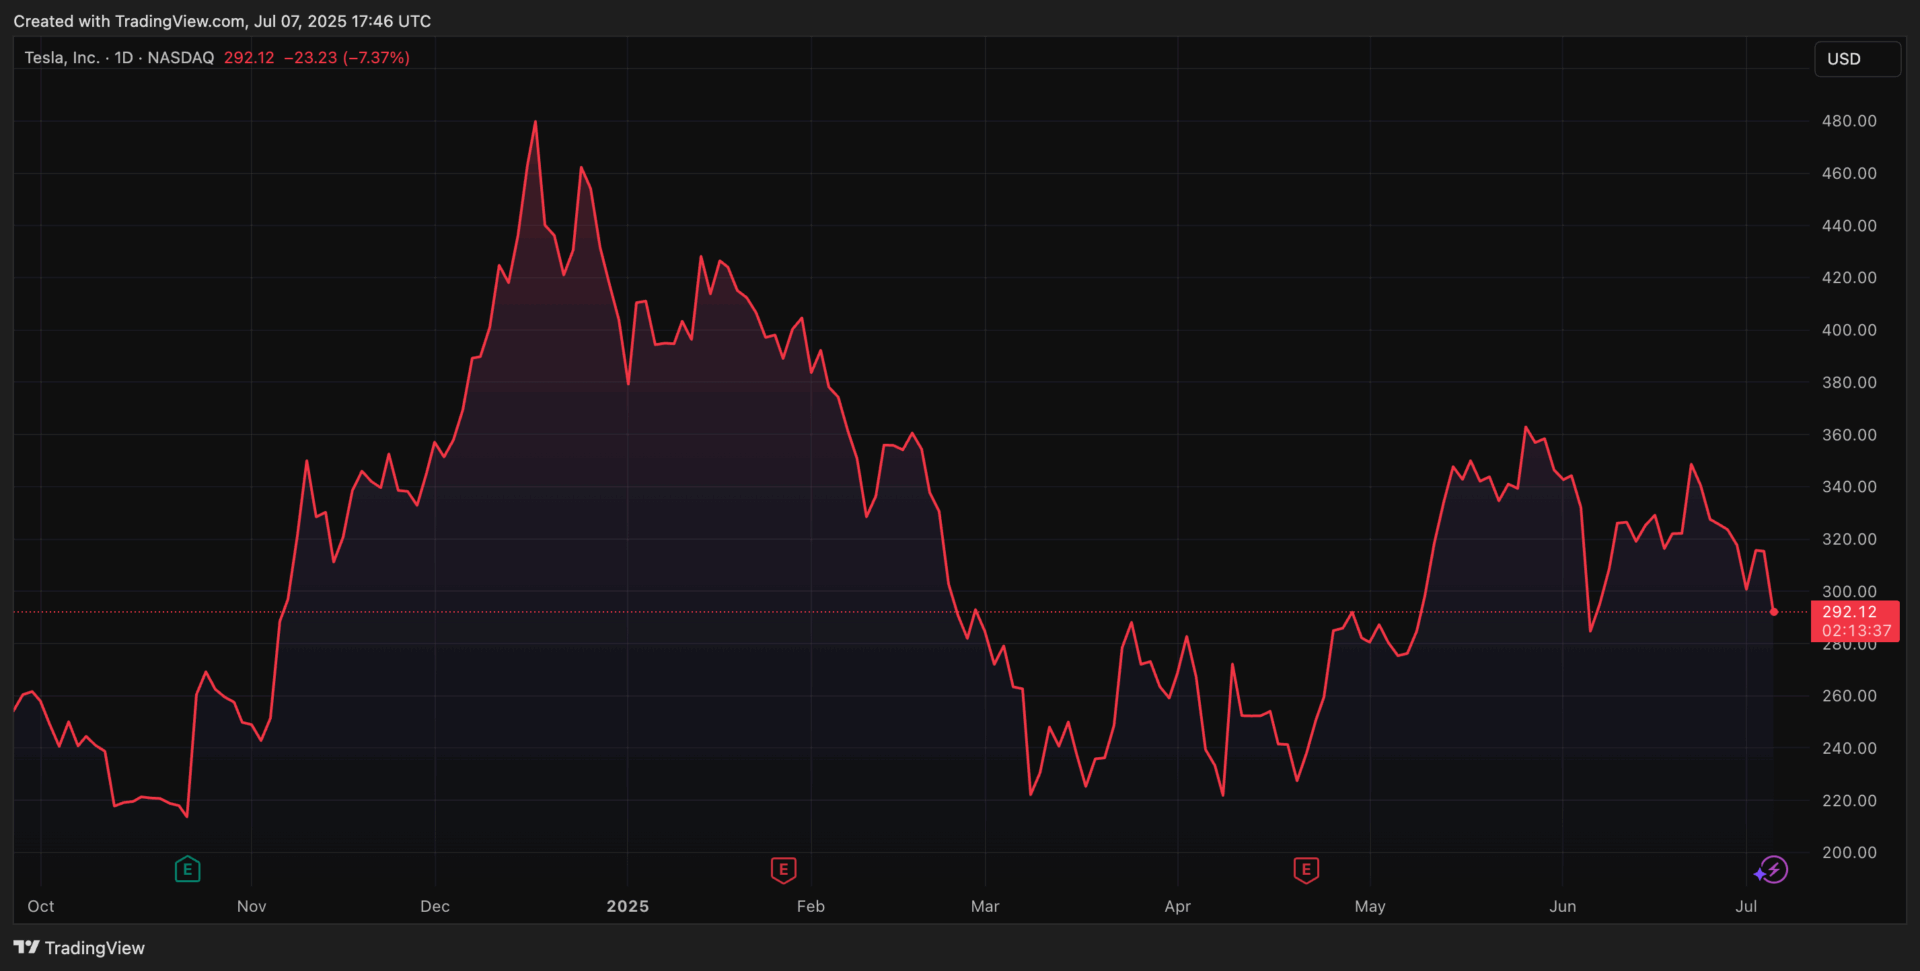This screenshot has height=971, width=1920.
Task: Open the USD currency selector
Action: coord(1856,59)
